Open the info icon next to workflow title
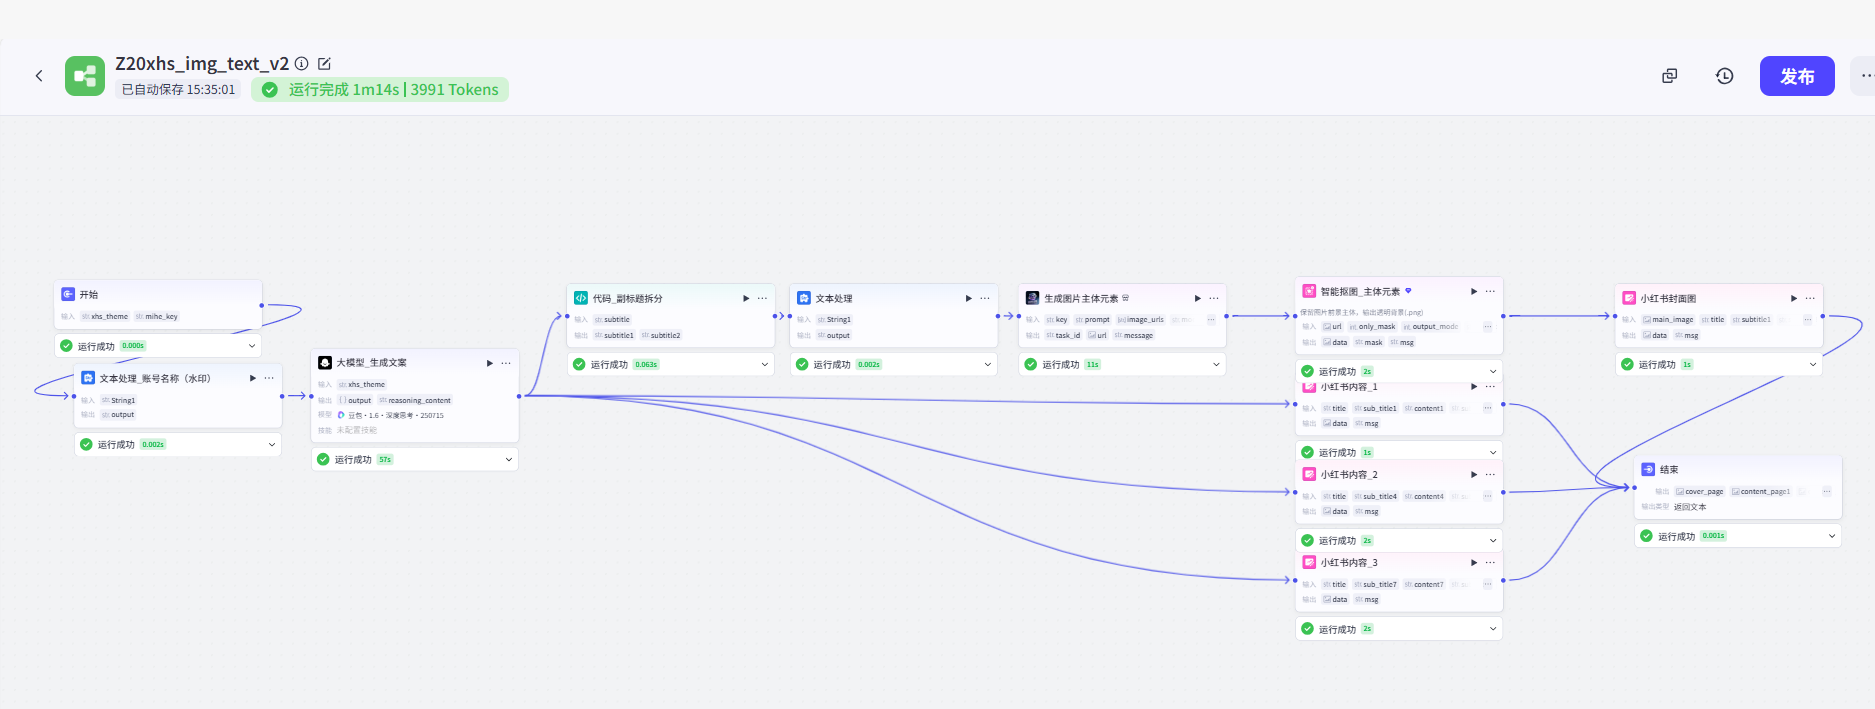This screenshot has height=709, width=1875. (302, 63)
